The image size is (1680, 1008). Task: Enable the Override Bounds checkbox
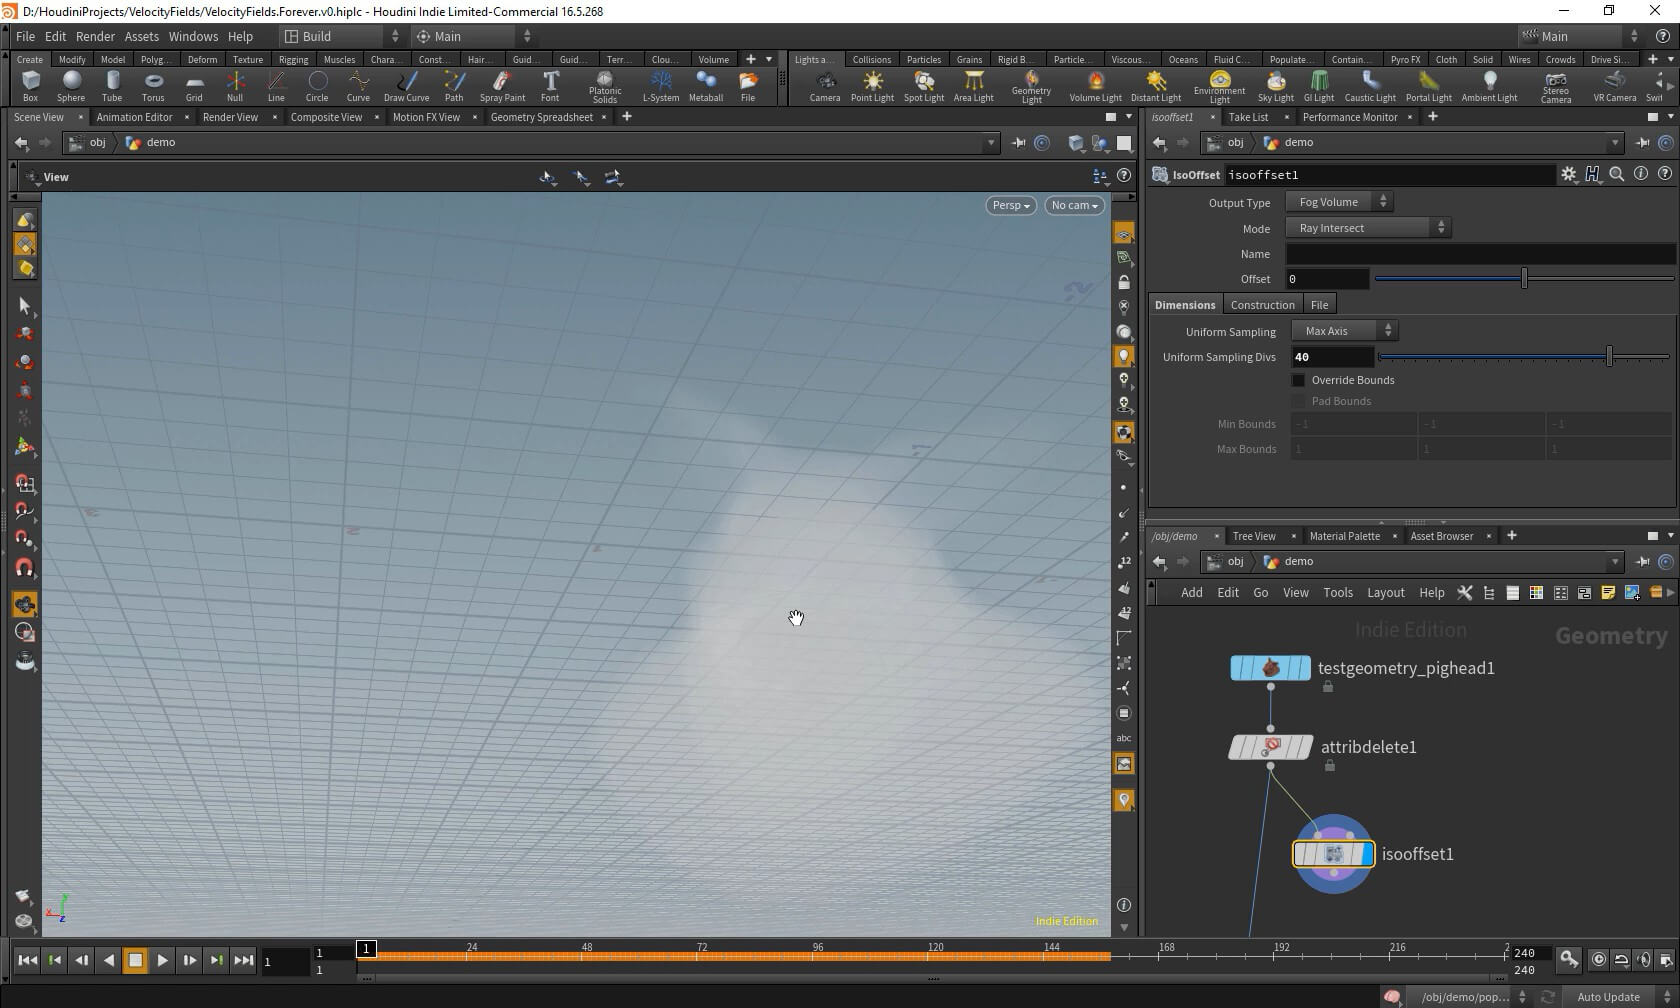(x=1298, y=380)
